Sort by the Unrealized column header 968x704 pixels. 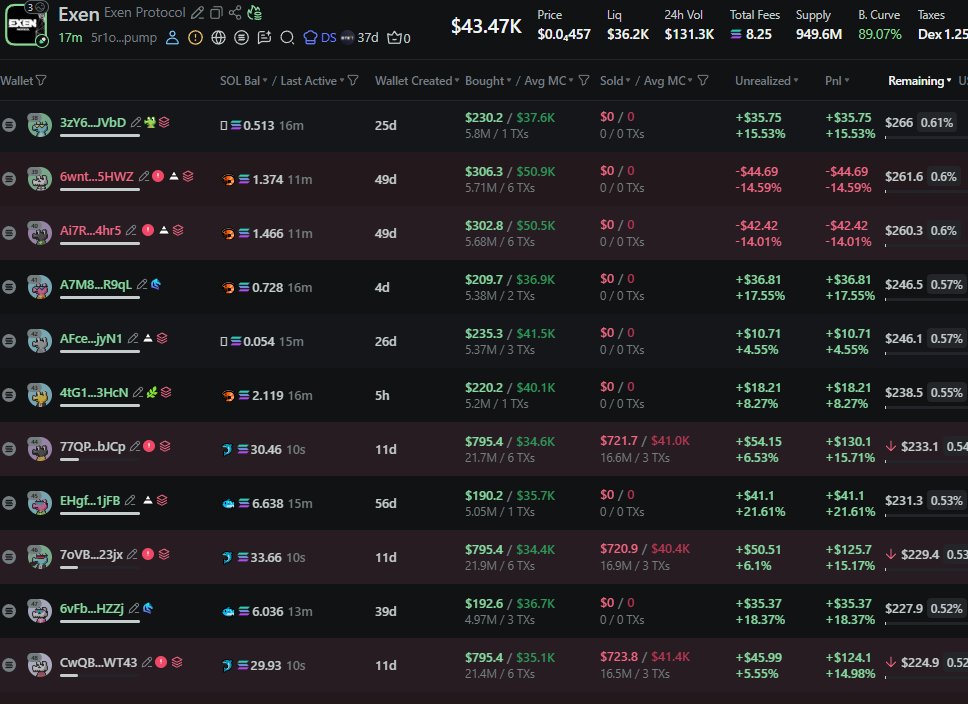pyautogui.click(x=766, y=81)
